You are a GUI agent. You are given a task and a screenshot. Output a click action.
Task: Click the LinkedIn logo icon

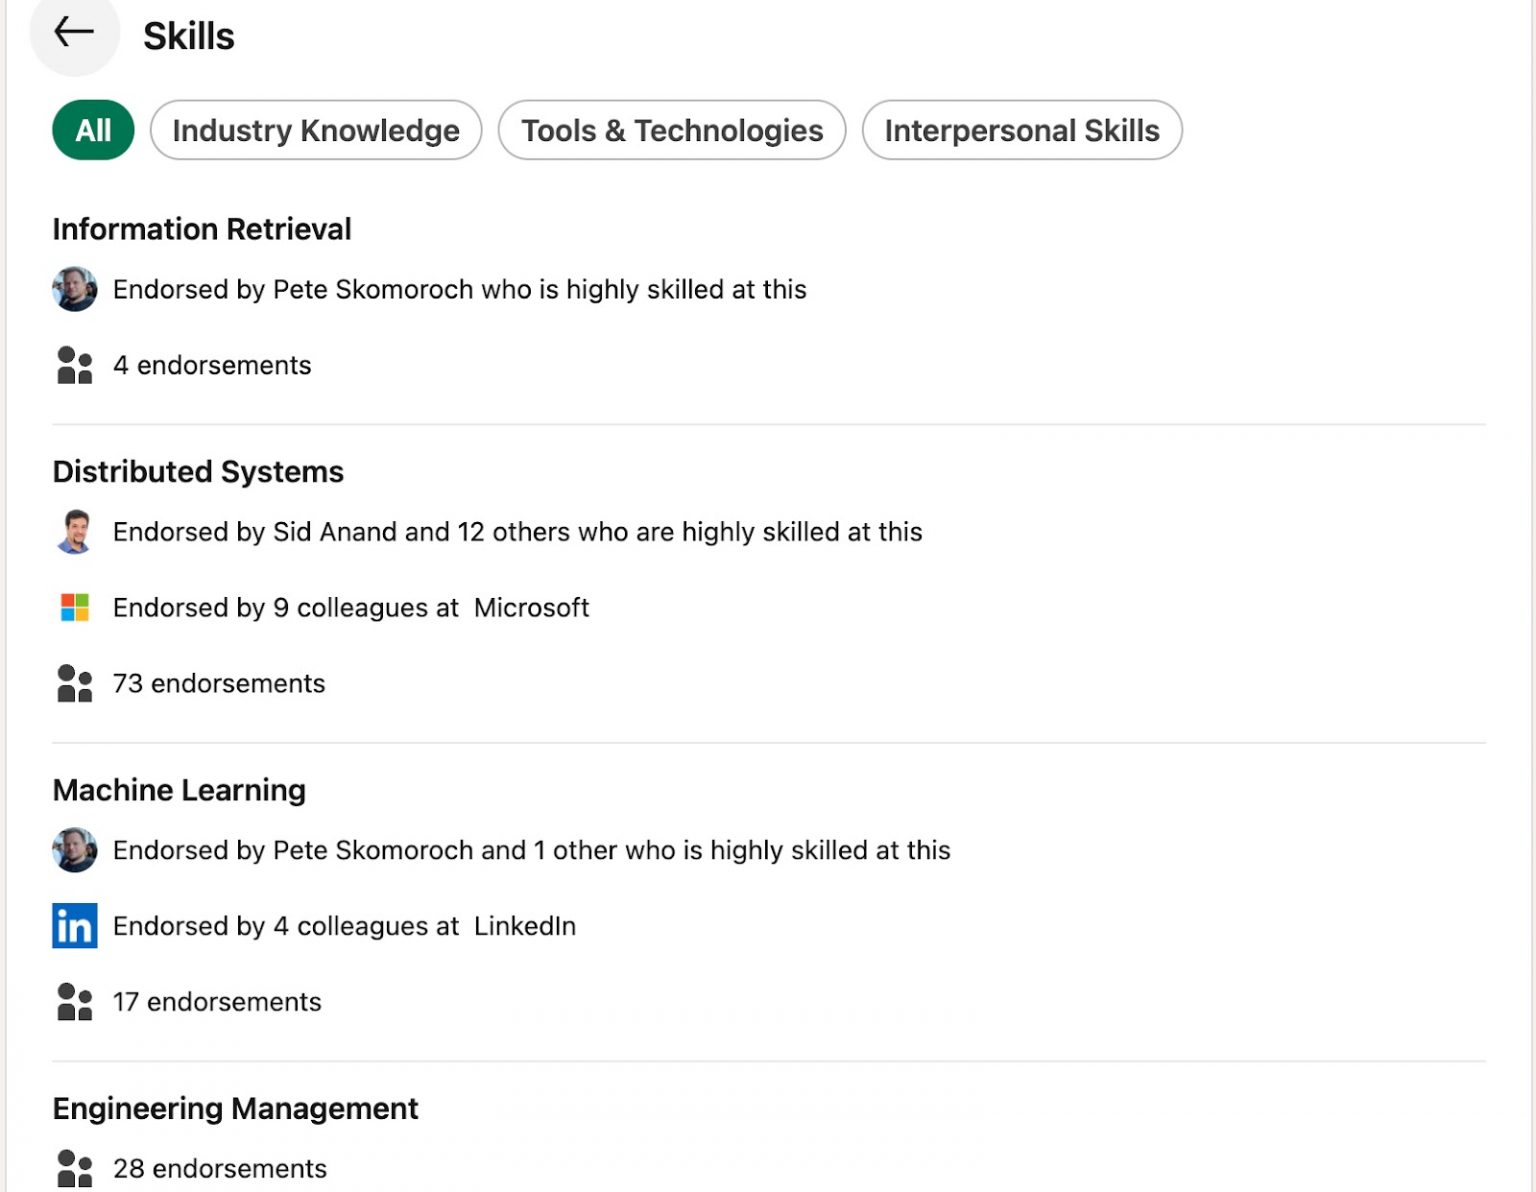coord(75,925)
